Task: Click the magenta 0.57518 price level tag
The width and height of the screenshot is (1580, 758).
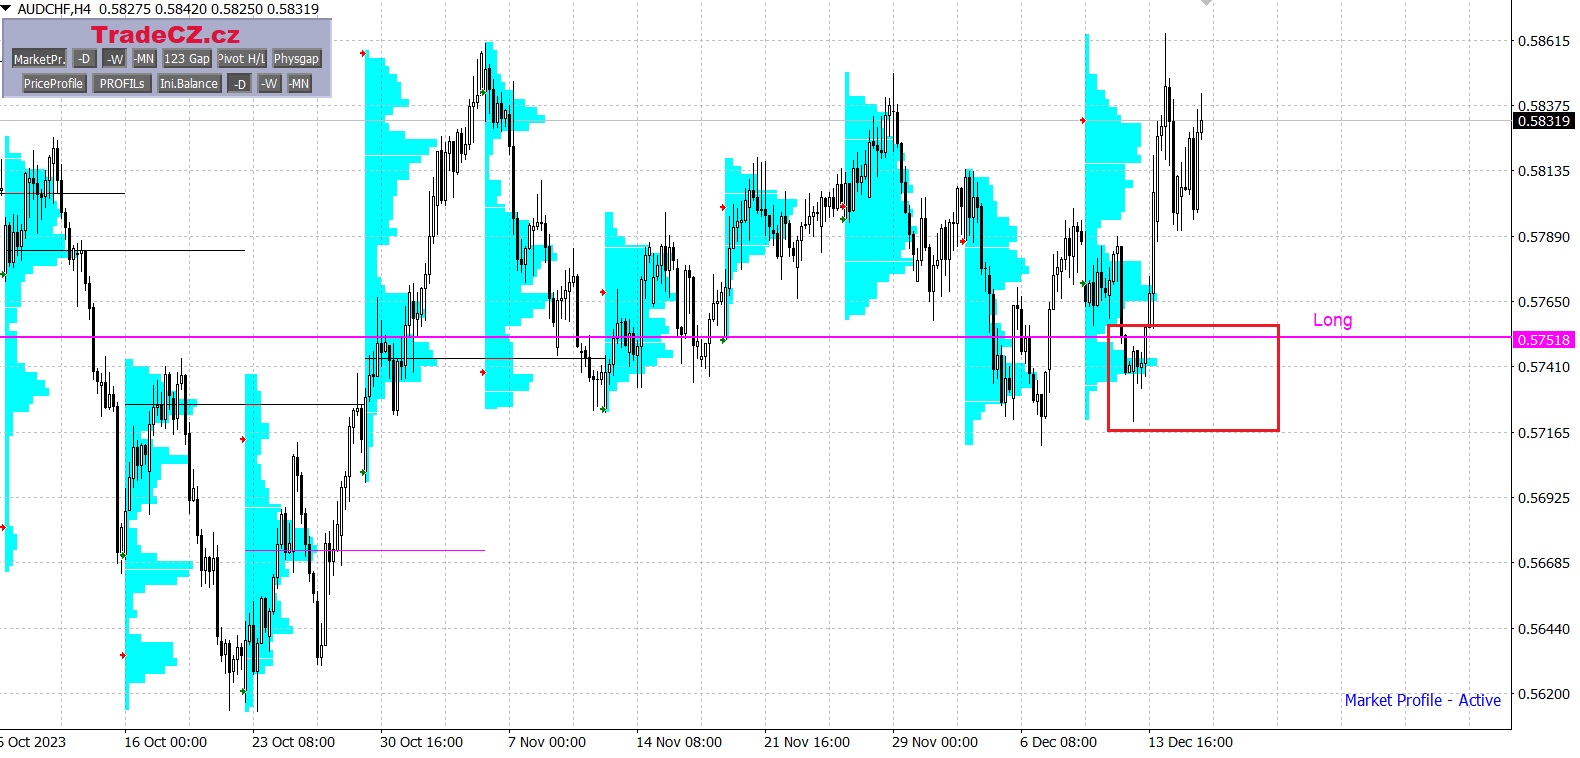Action: point(1544,340)
